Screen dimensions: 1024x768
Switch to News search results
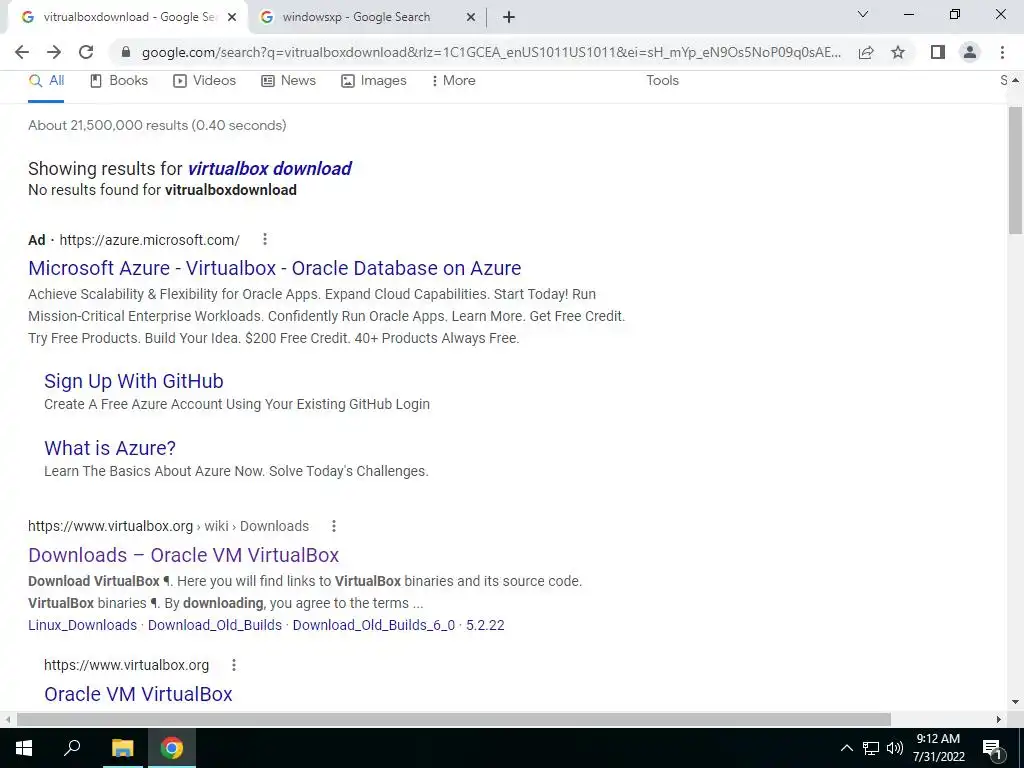[x=289, y=80]
